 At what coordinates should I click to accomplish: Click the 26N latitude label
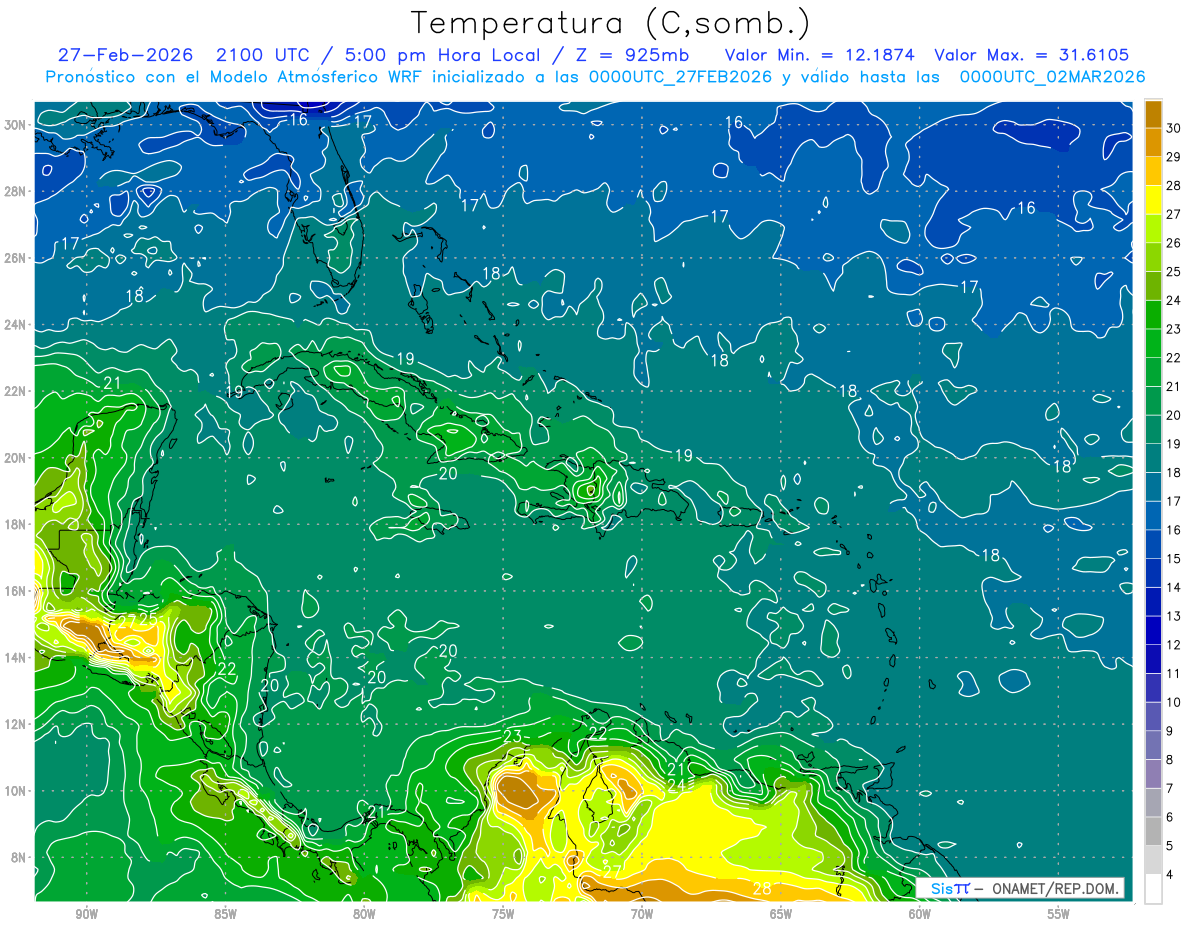pyautogui.click(x=17, y=258)
